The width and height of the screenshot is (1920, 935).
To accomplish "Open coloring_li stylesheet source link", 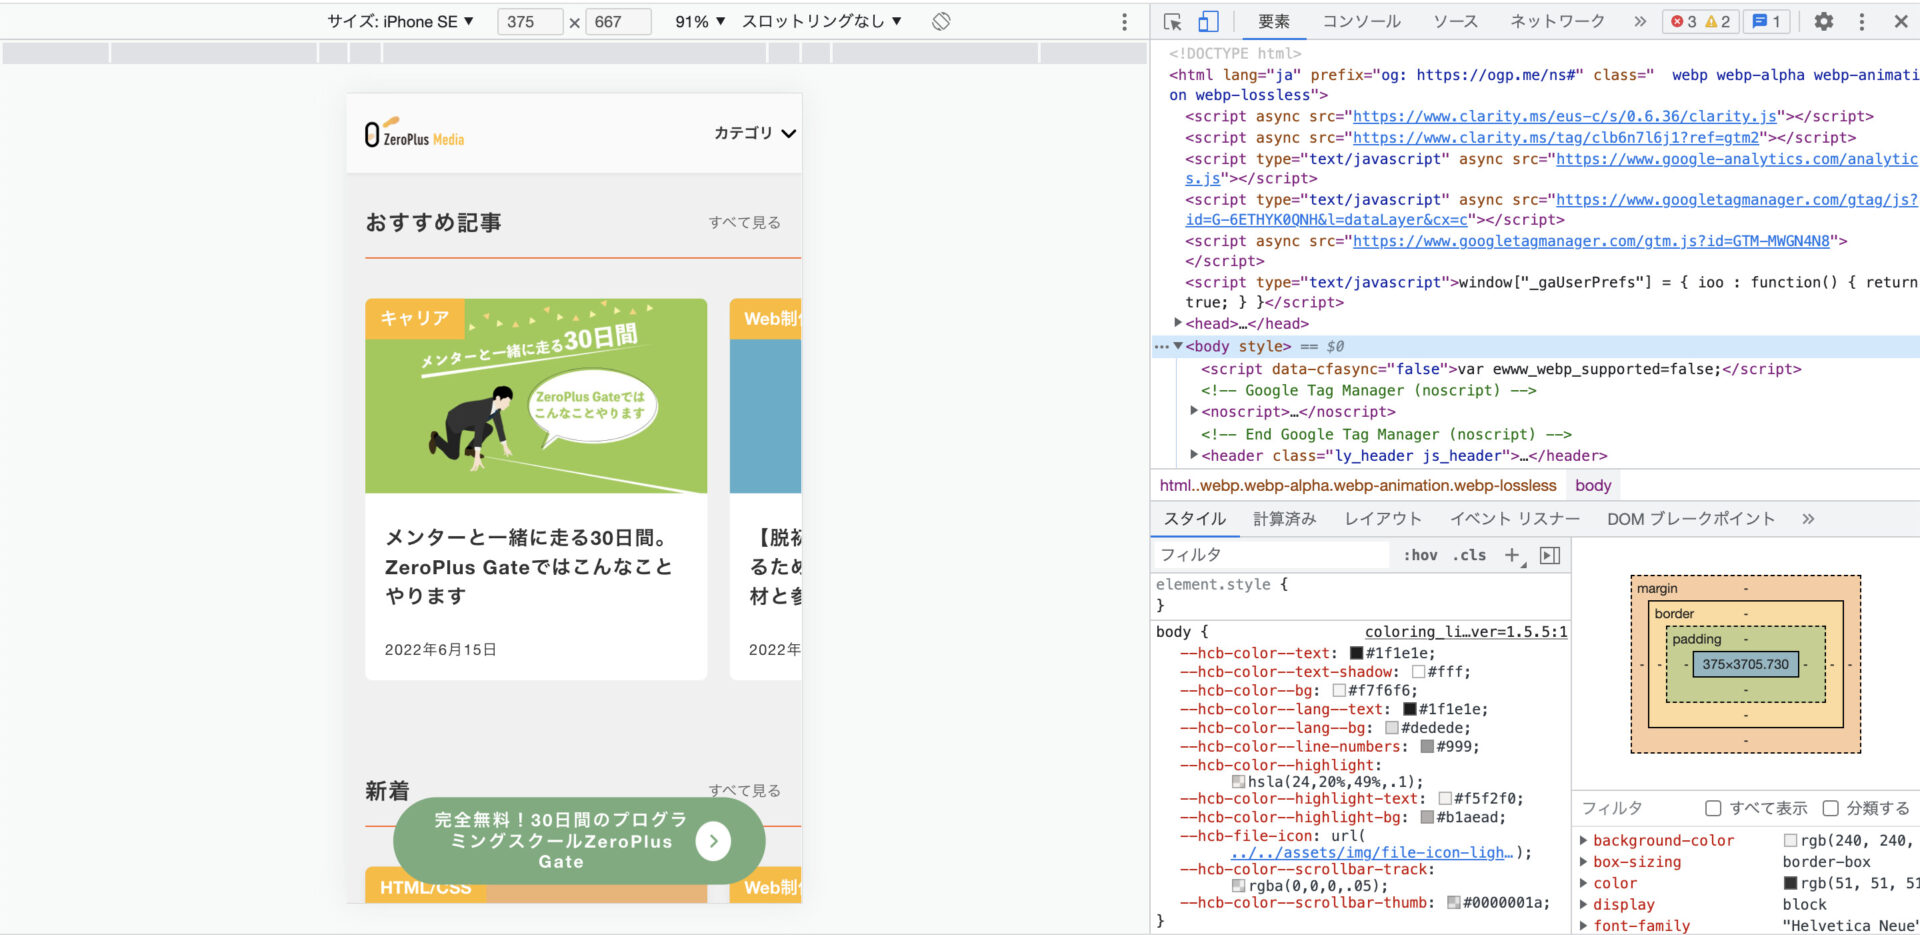I will 1466,632.
